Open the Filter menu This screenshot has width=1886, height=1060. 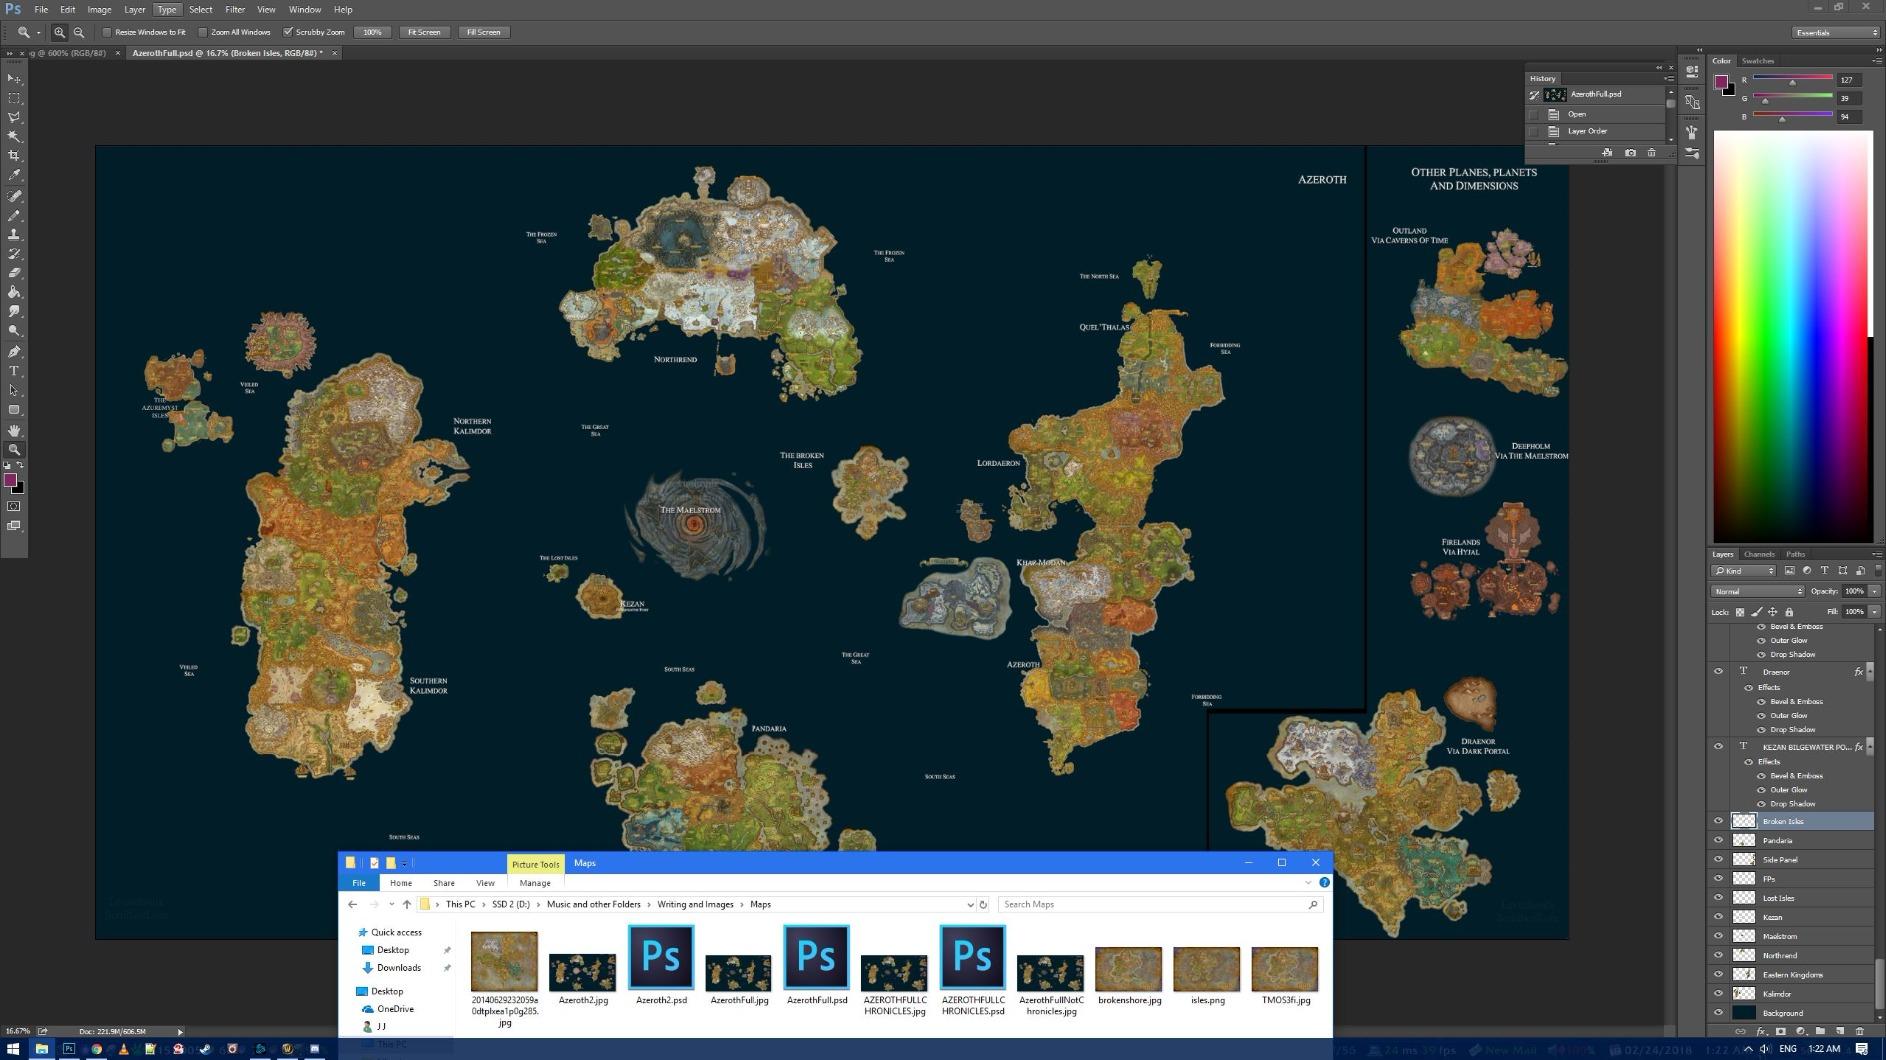coord(235,9)
